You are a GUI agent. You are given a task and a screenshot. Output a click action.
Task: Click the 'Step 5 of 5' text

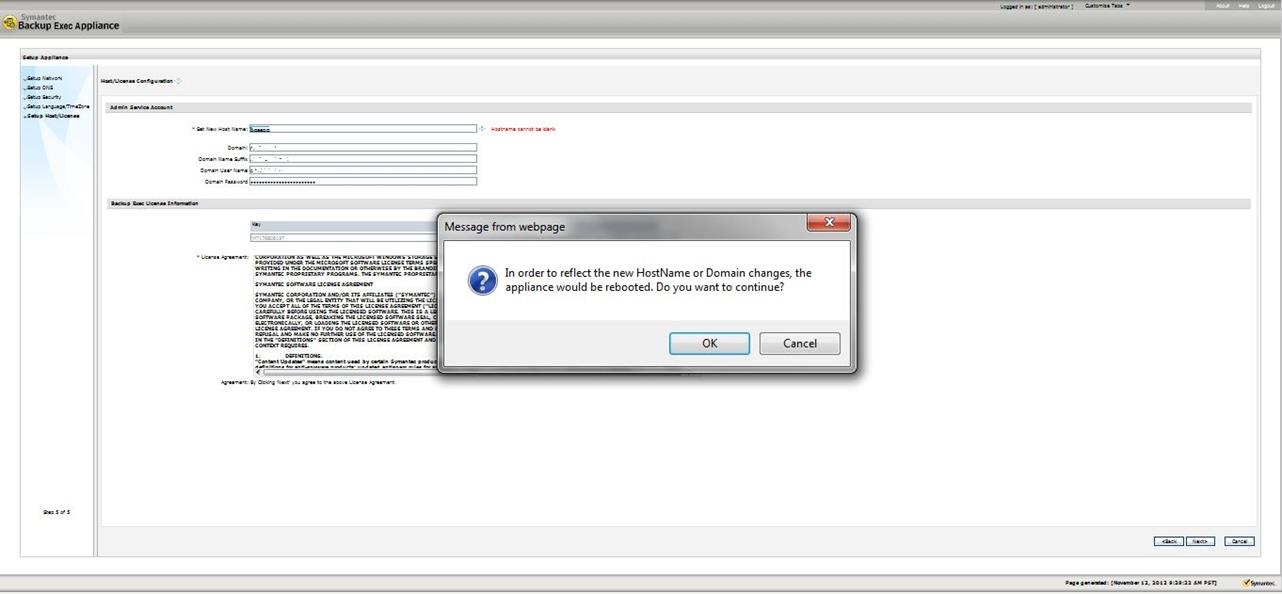tap(56, 512)
